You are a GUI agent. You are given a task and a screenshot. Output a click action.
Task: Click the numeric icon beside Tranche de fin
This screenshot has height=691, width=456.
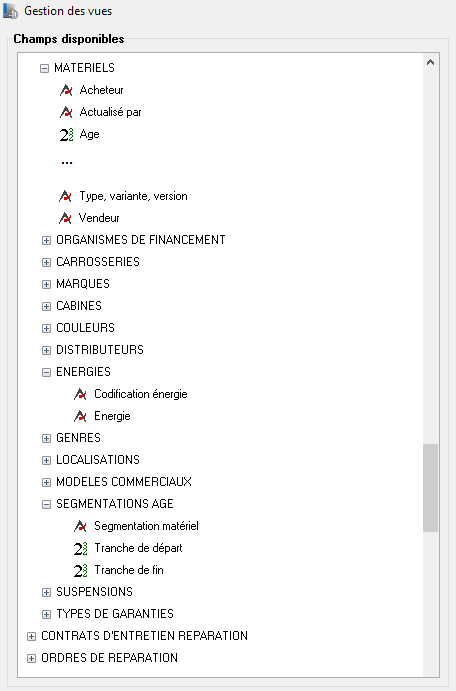pos(80,570)
